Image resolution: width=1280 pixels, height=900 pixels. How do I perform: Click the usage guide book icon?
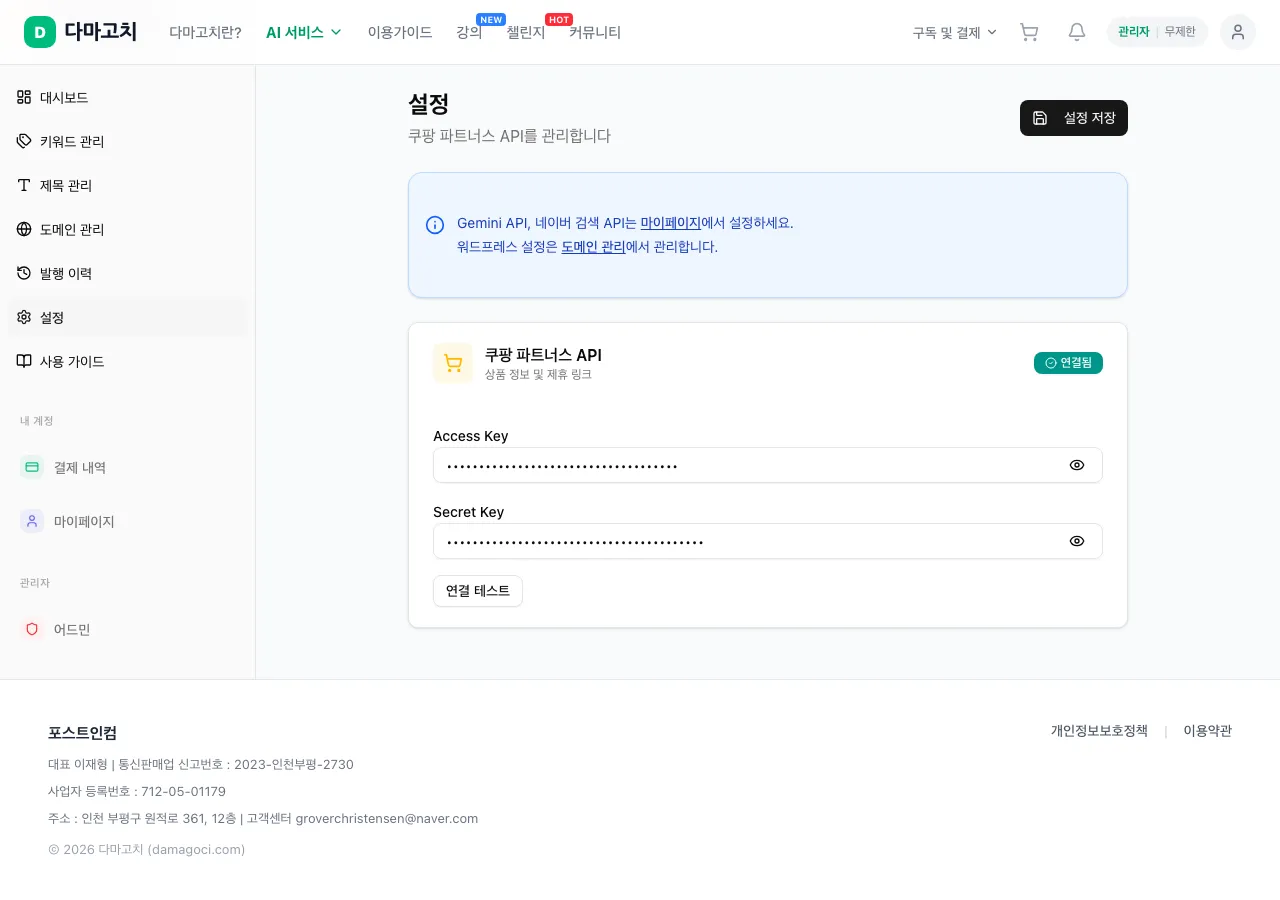(x=24, y=361)
